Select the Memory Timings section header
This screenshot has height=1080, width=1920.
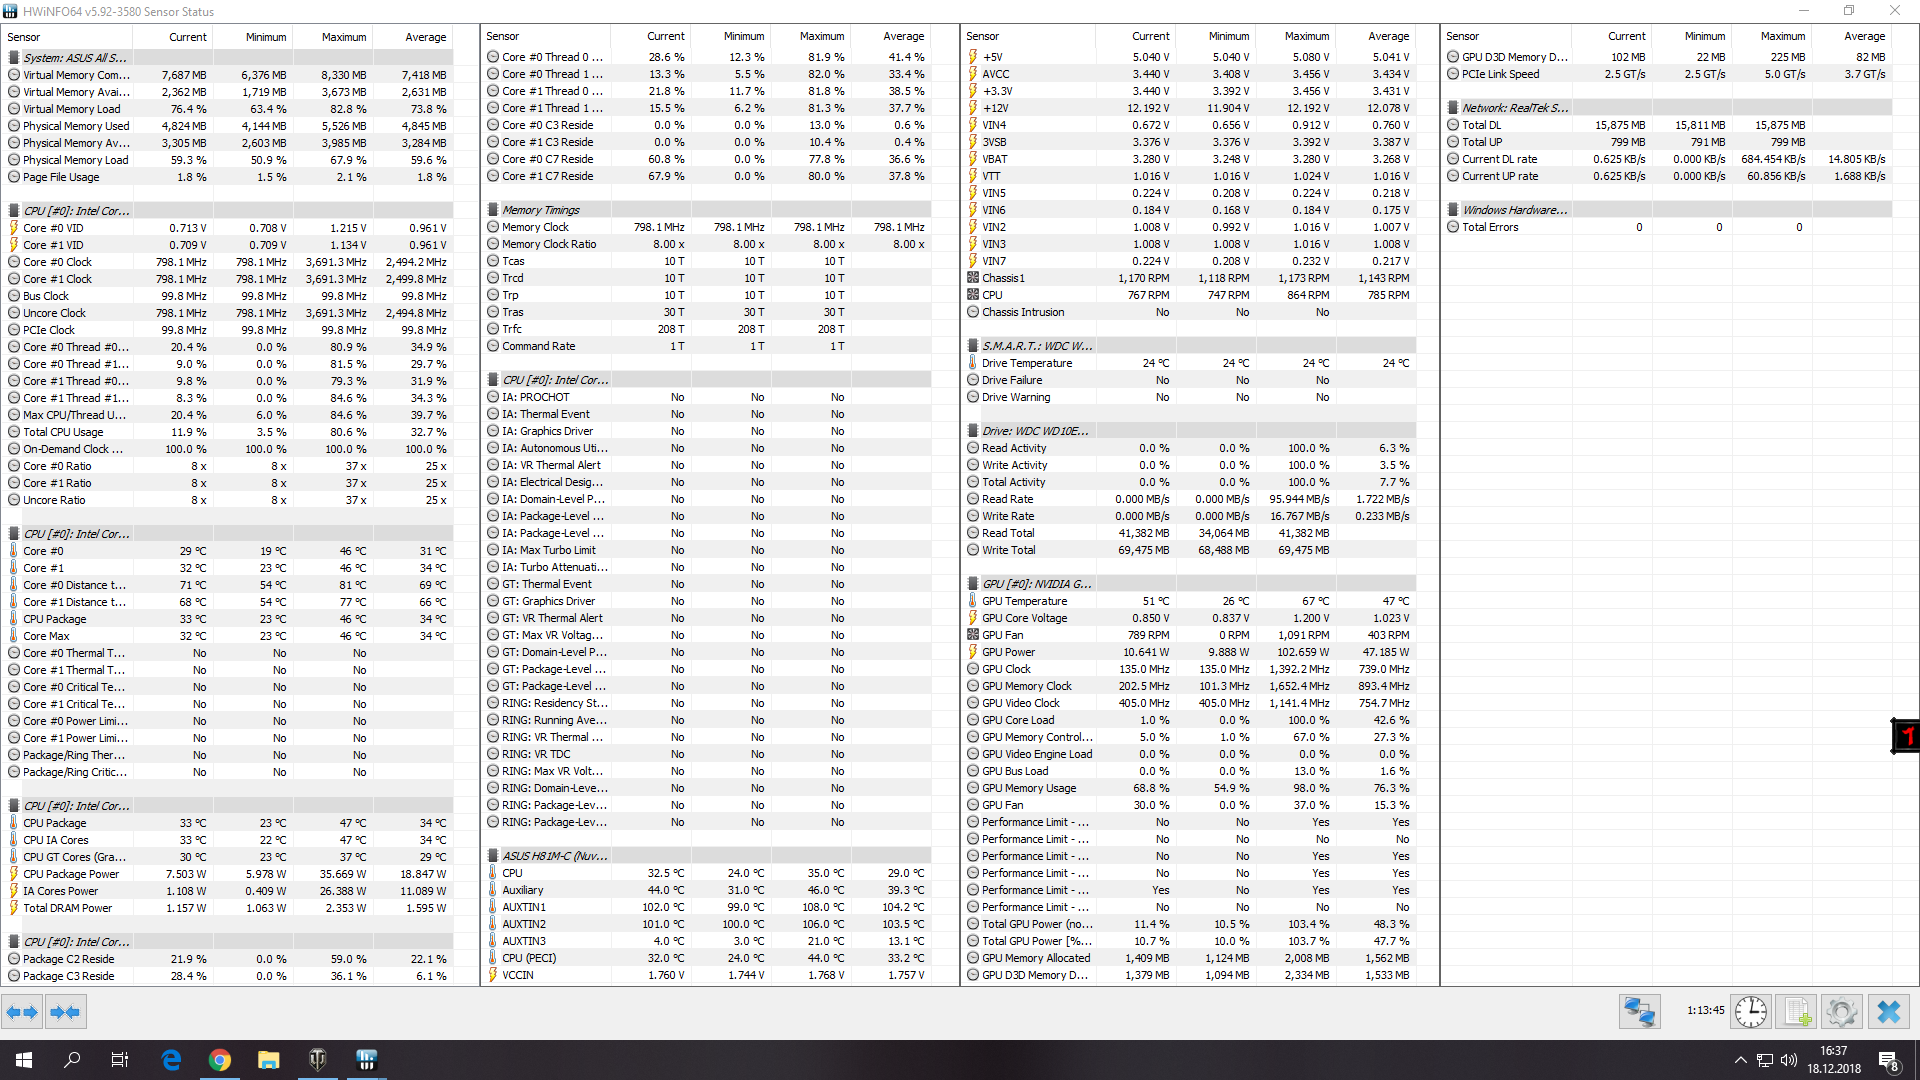pos(541,210)
